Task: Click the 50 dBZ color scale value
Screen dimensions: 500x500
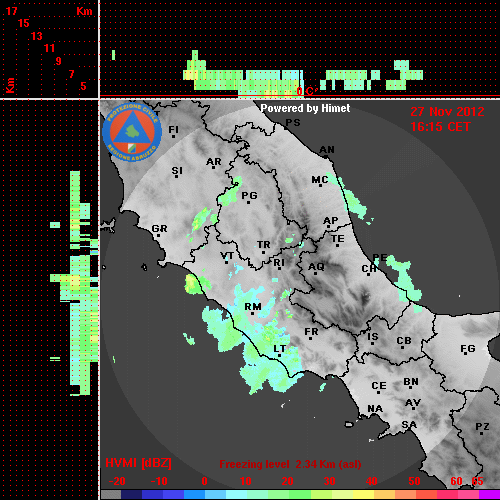Action: 414,481
